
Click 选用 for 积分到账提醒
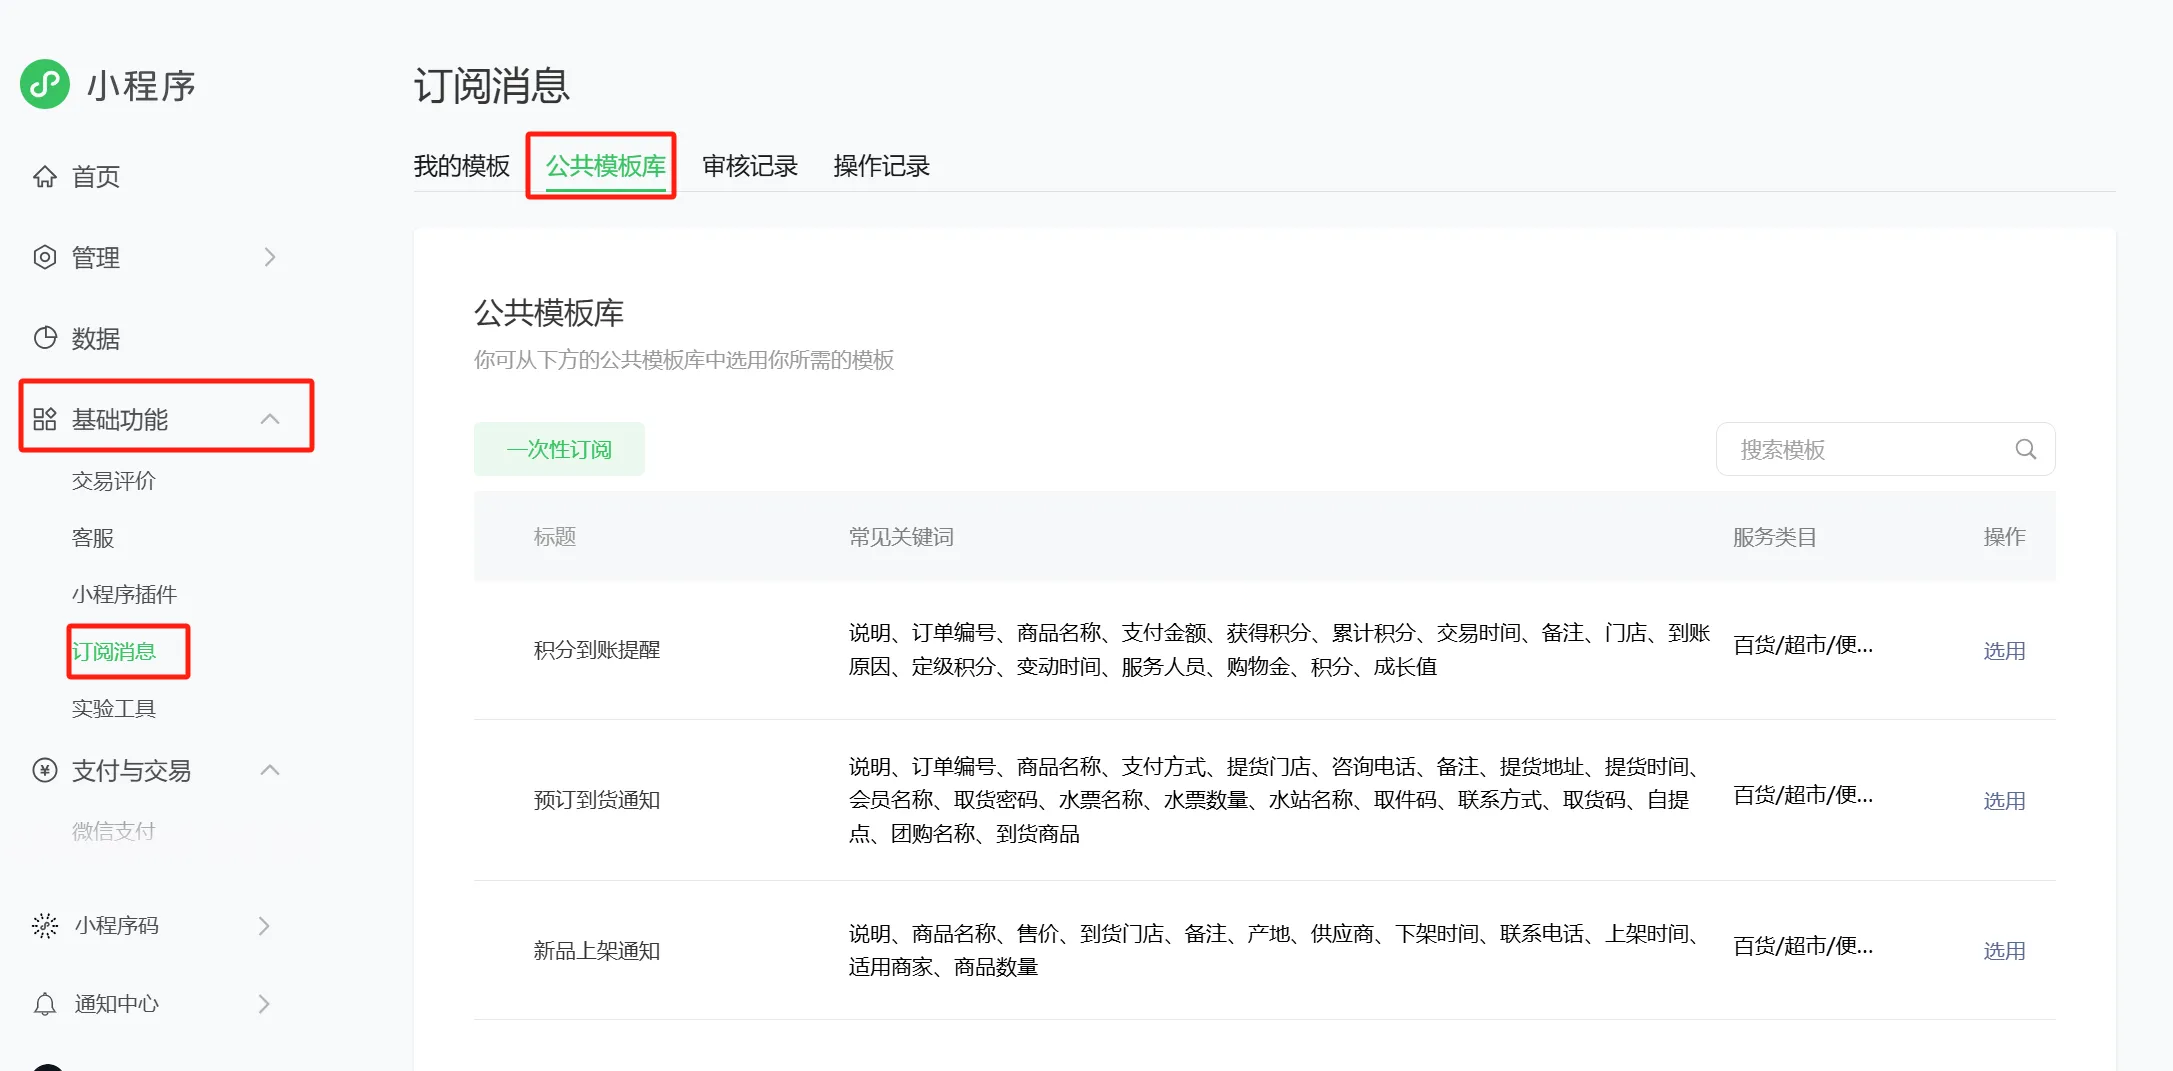click(2005, 651)
